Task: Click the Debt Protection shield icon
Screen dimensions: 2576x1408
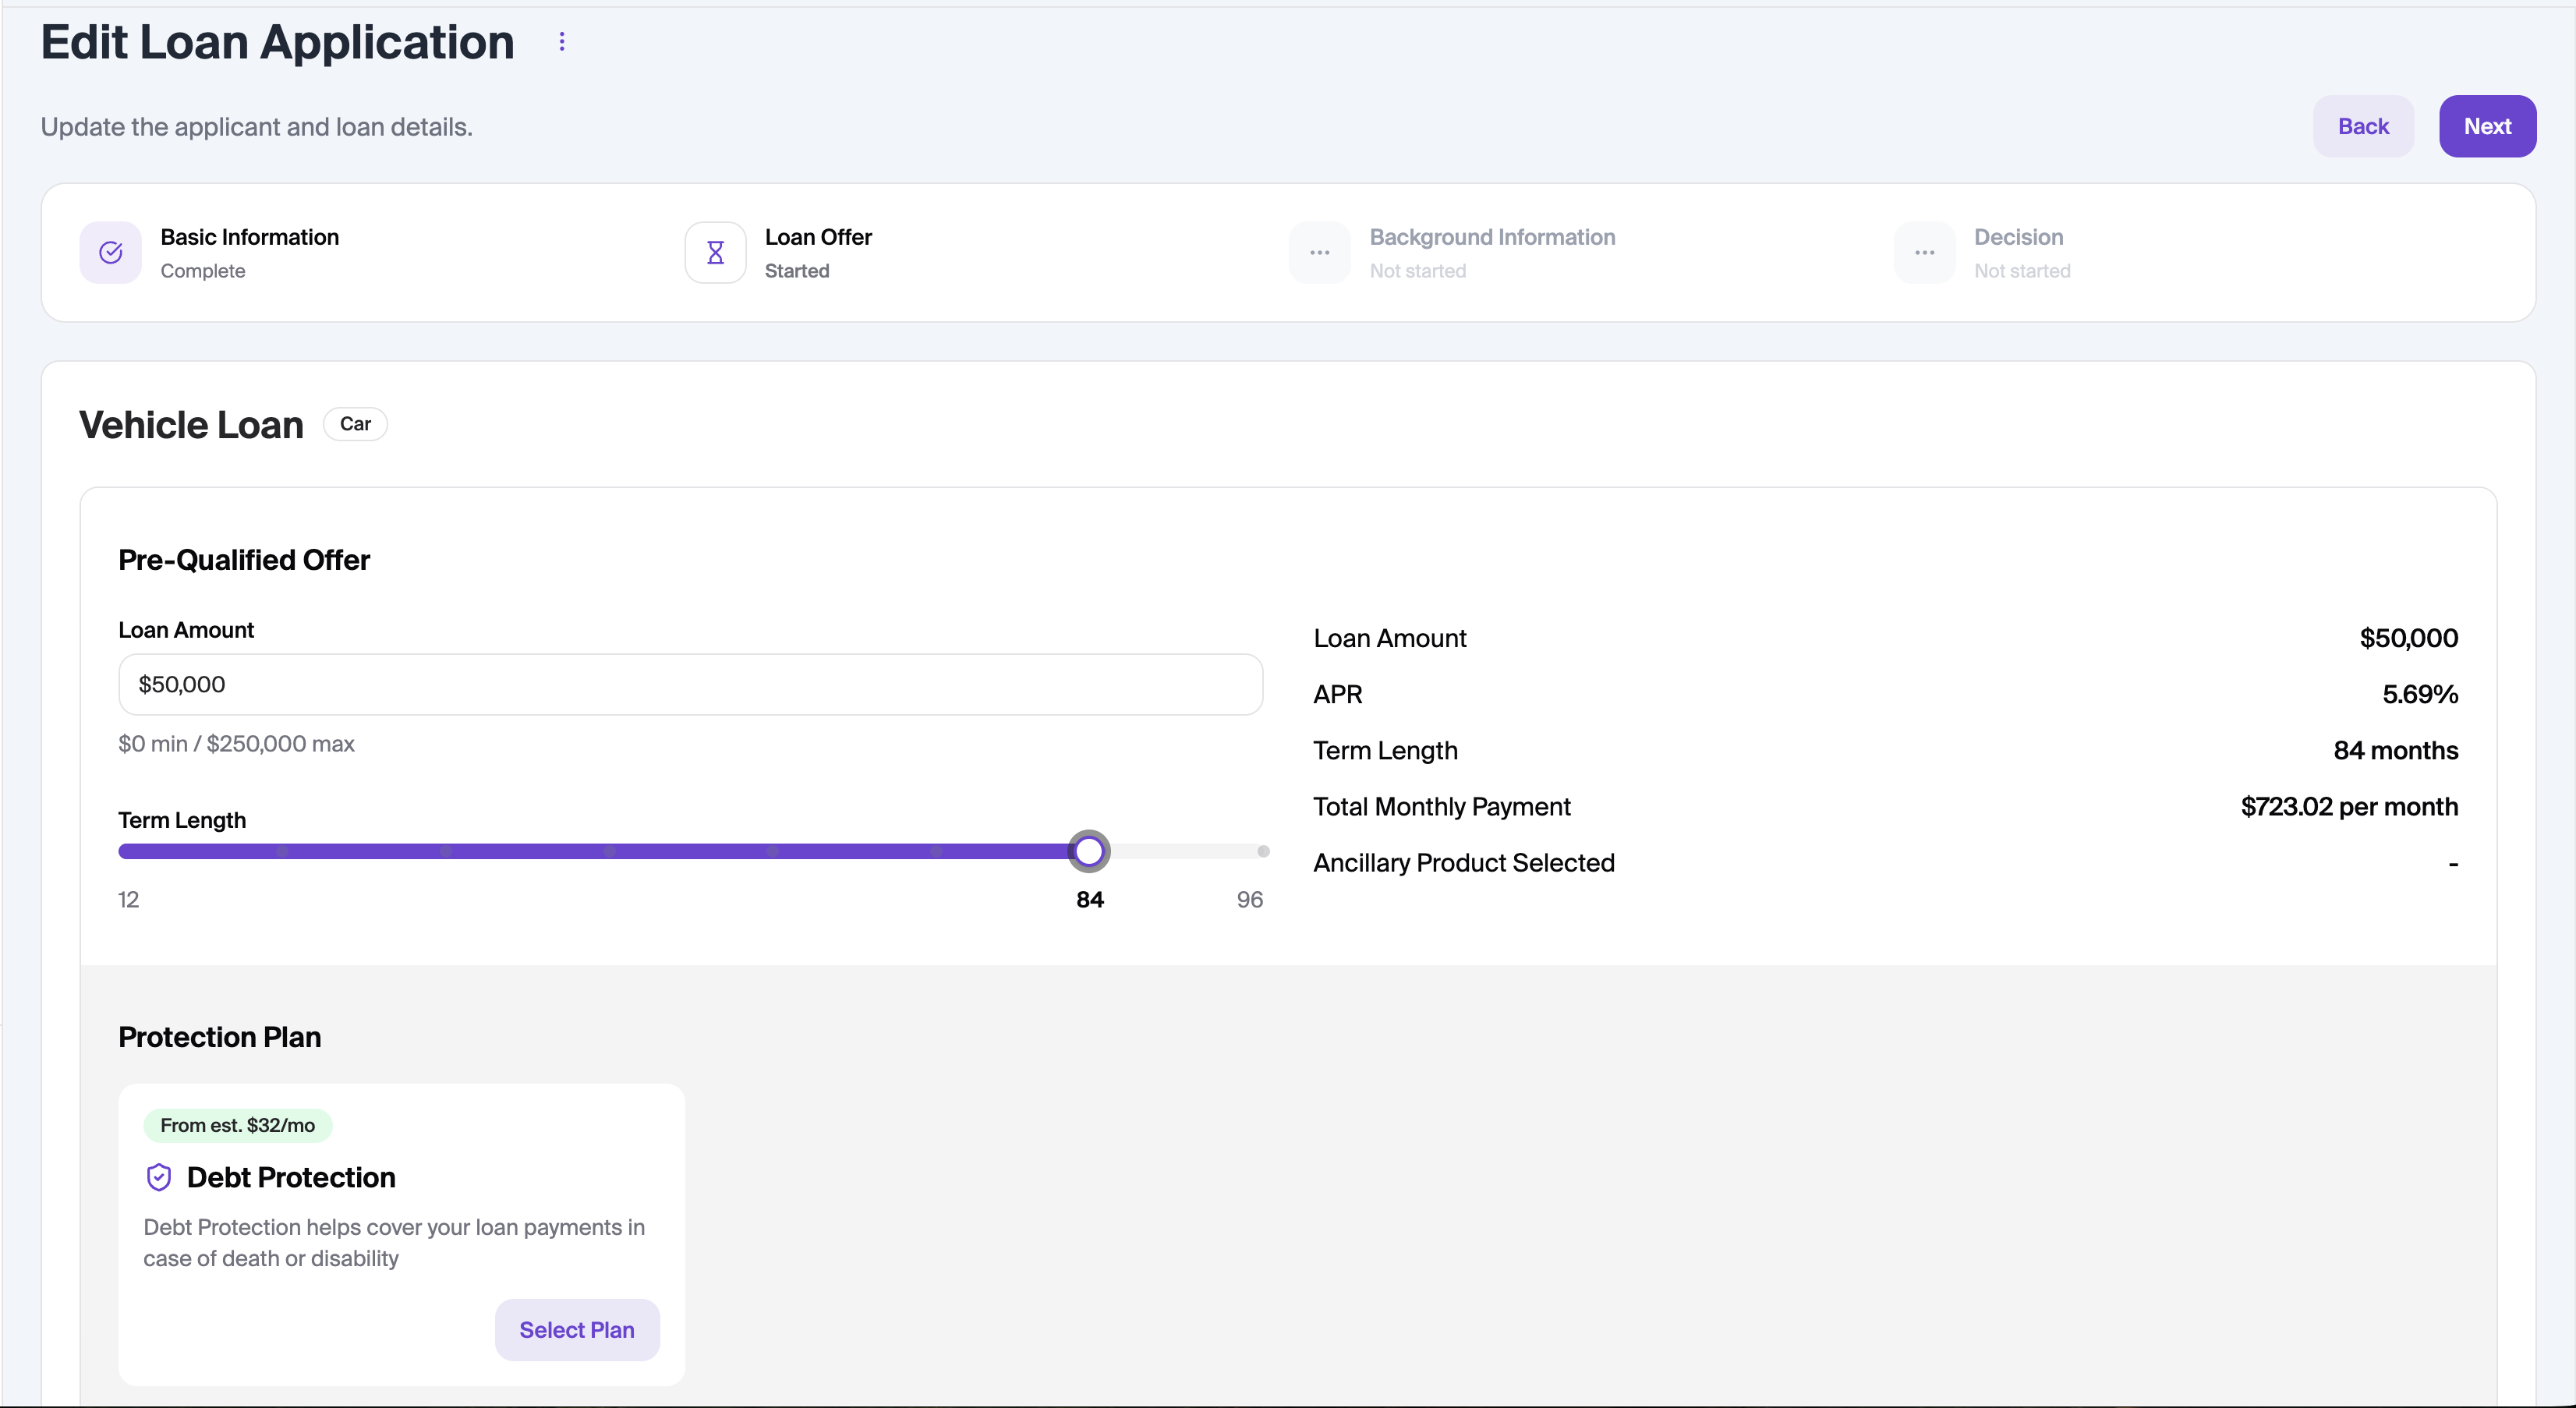Action: pos(159,1177)
